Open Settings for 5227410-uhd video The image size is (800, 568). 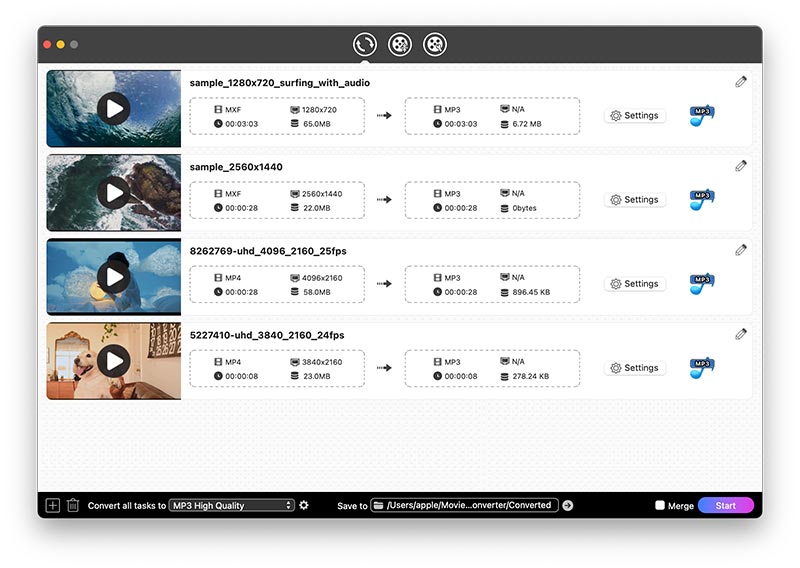coord(635,368)
